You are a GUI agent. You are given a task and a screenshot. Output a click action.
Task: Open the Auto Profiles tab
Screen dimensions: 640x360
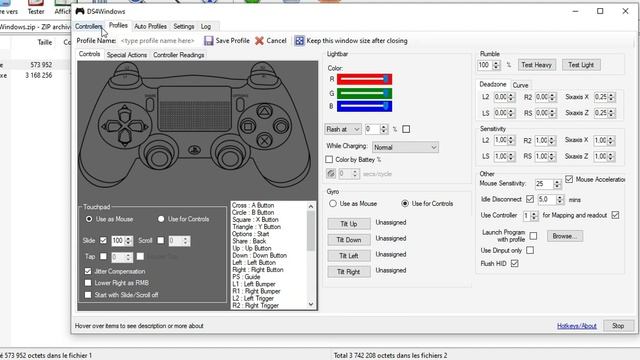click(x=150, y=26)
